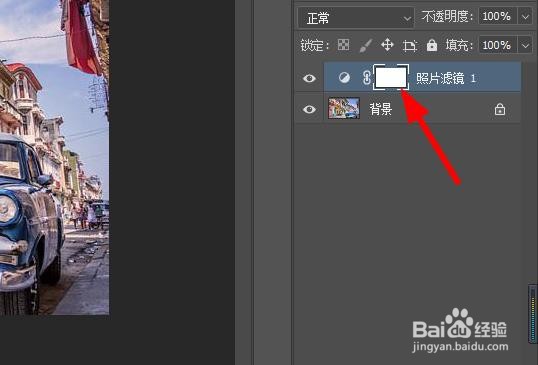Toggle lock transparent pixels icon
Viewport: 538px width, 365px height.
pyautogui.click(x=343, y=45)
